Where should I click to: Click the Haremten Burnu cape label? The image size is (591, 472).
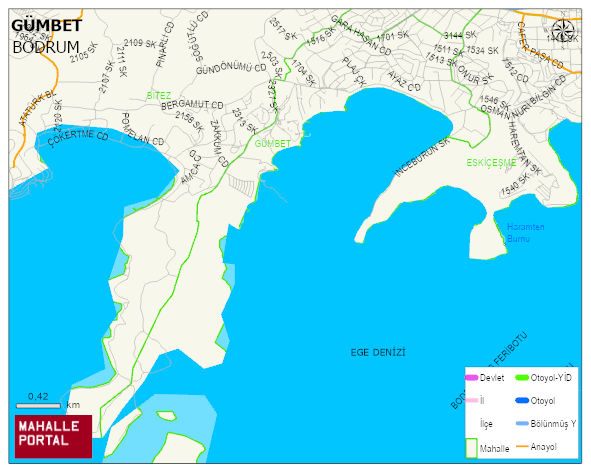click(525, 233)
